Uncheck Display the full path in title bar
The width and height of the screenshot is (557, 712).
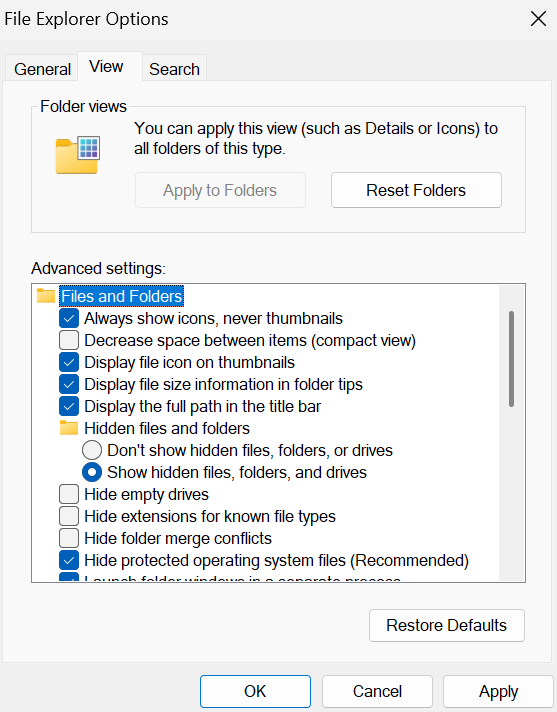point(69,406)
